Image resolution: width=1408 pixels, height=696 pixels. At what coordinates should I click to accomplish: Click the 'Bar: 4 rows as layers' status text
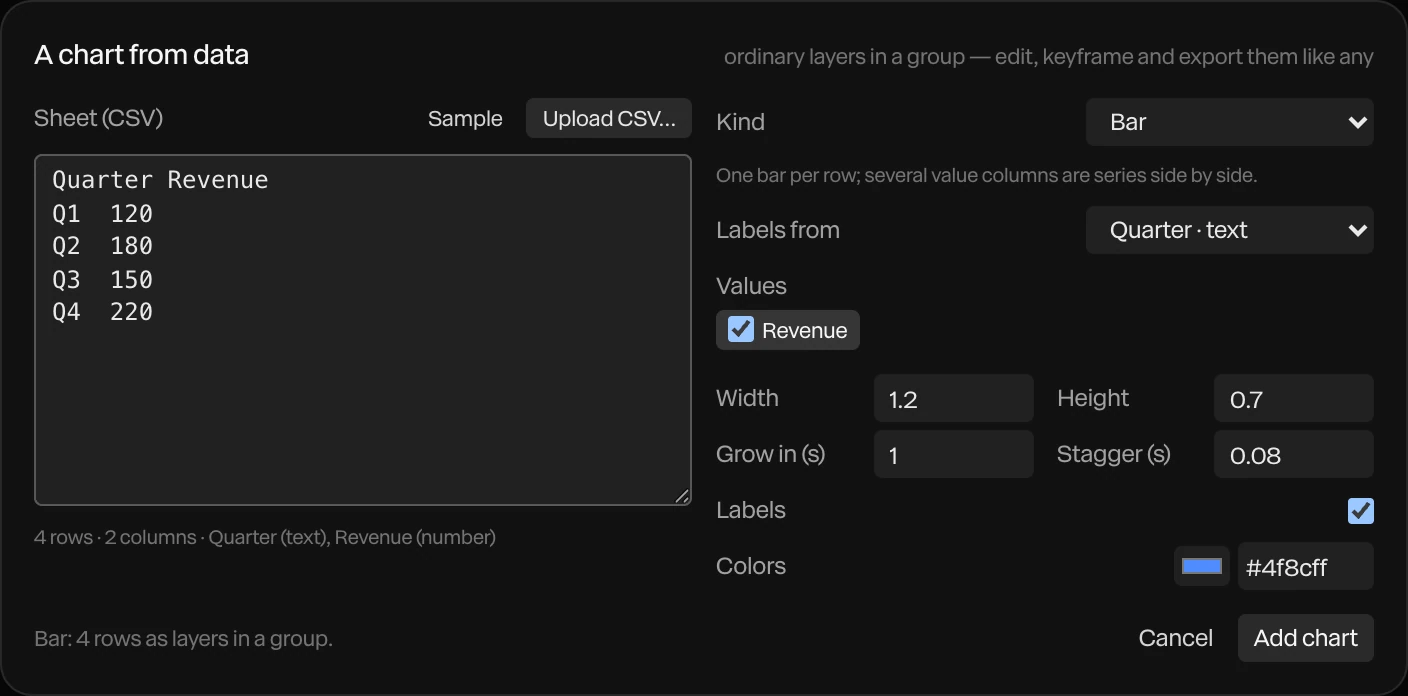183,638
